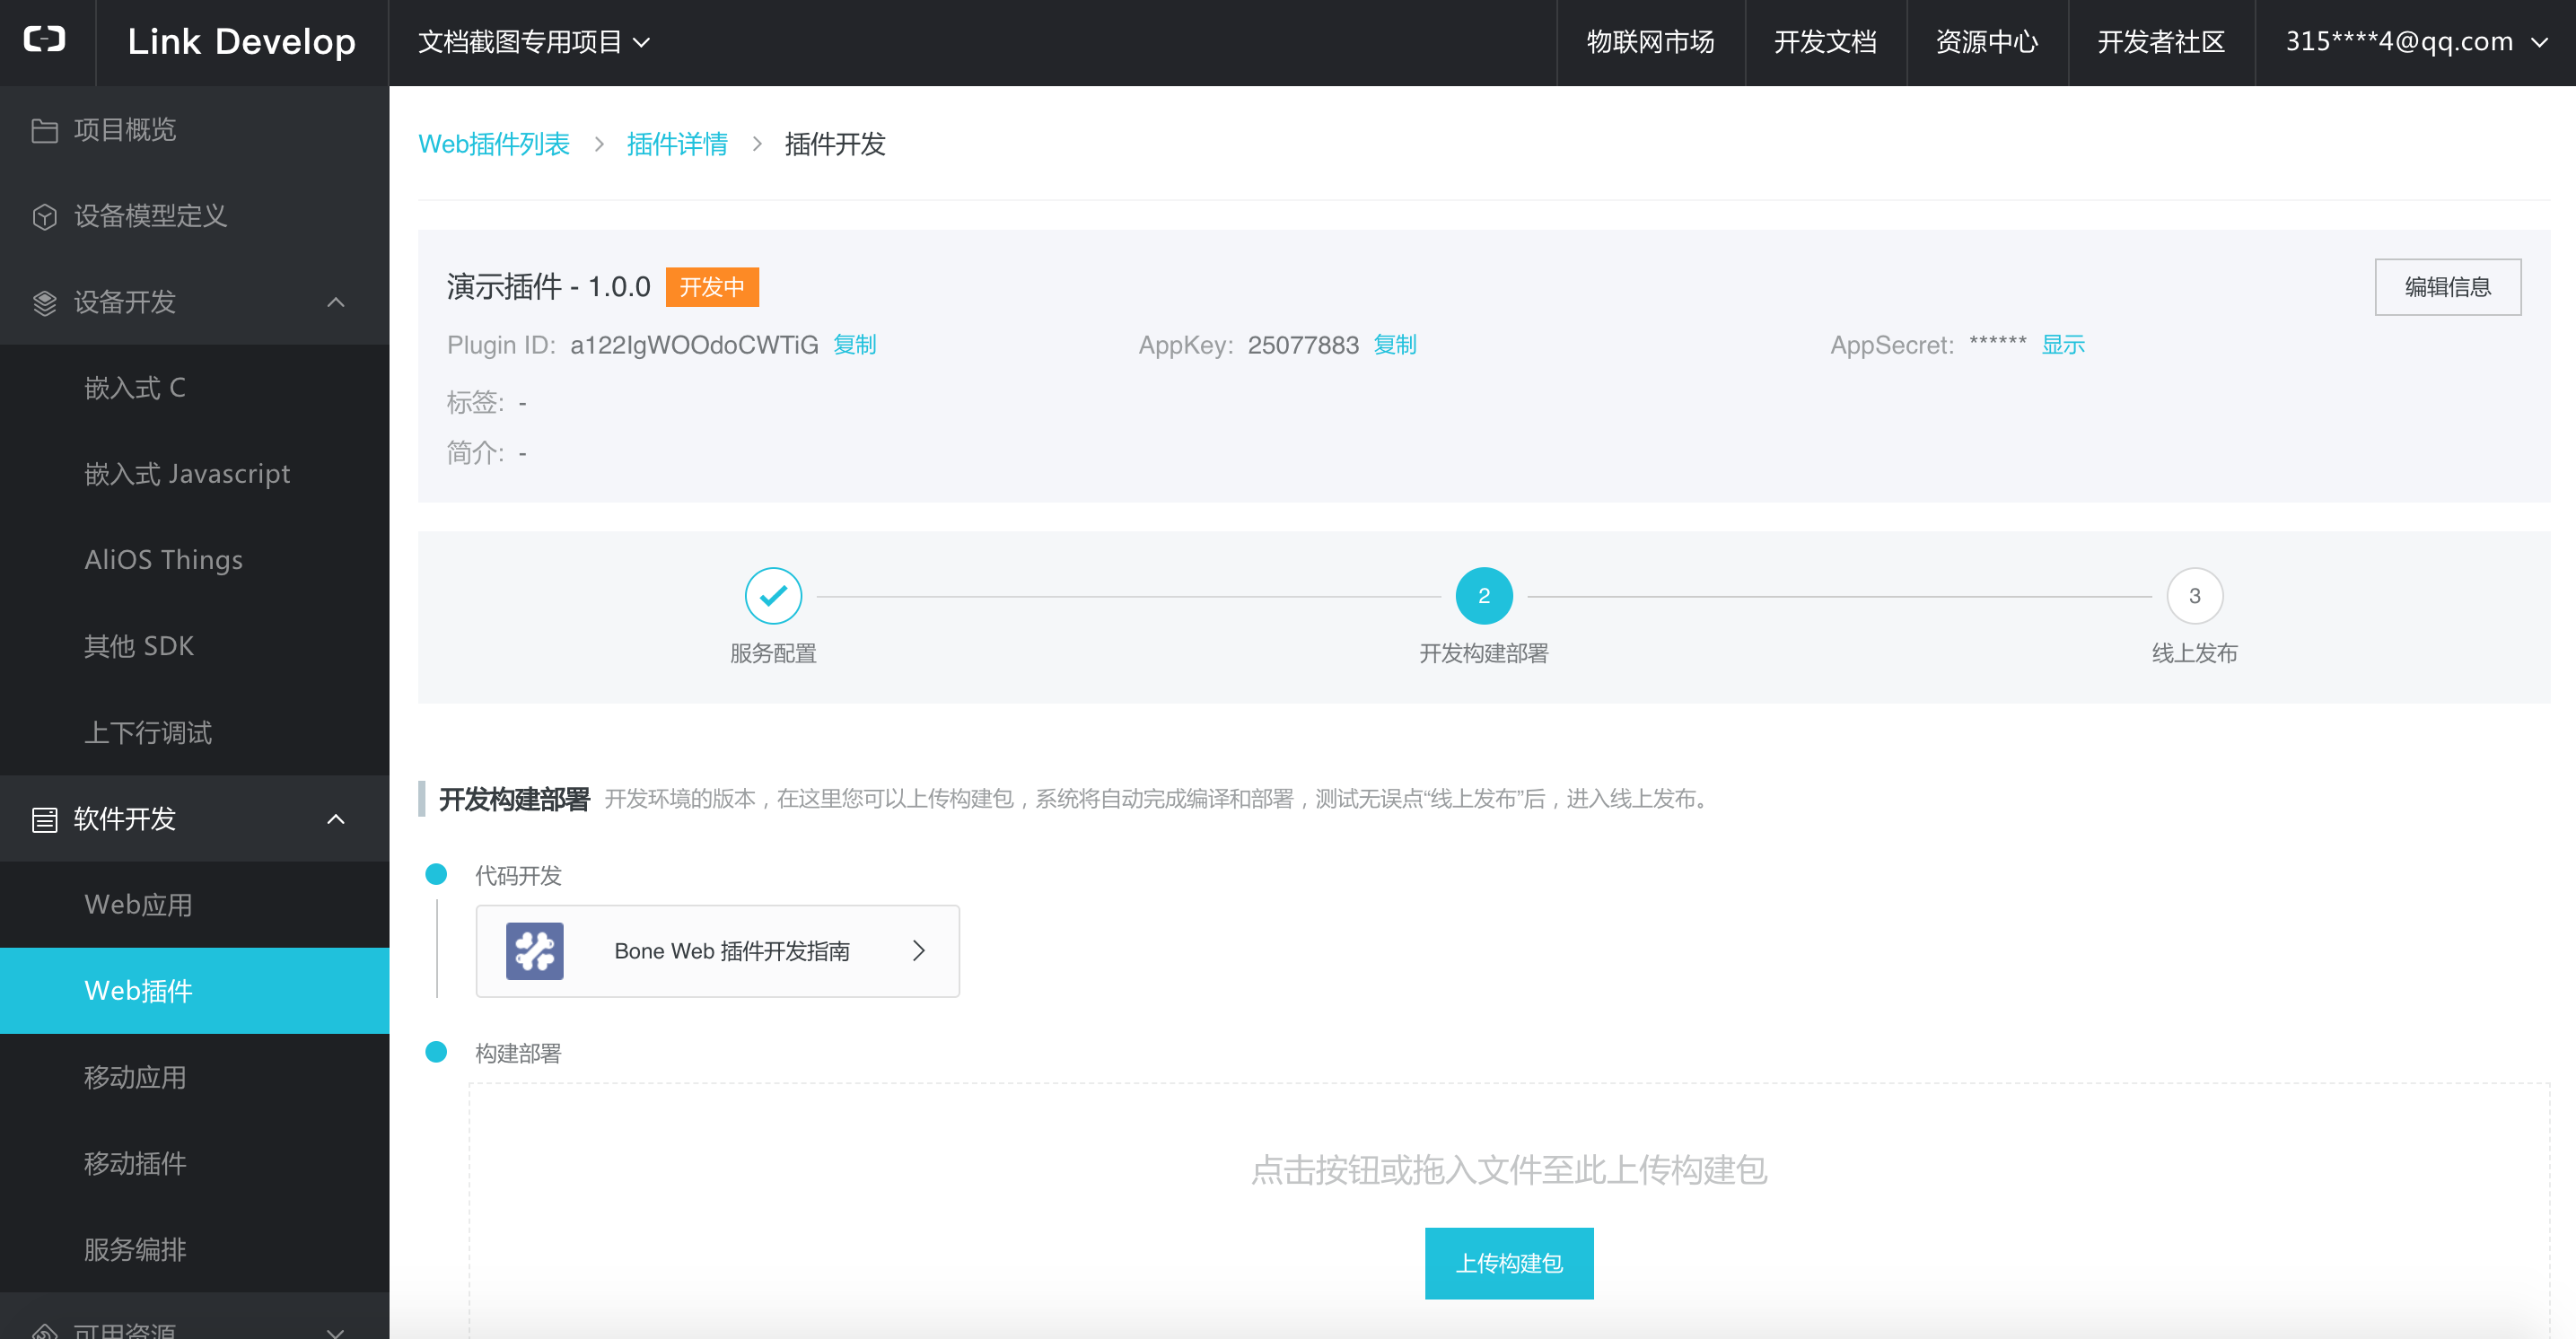Open 资源中心 in top navigation
The width and height of the screenshot is (2576, 1339).
pyautogui.click(x=1986, y=42)
